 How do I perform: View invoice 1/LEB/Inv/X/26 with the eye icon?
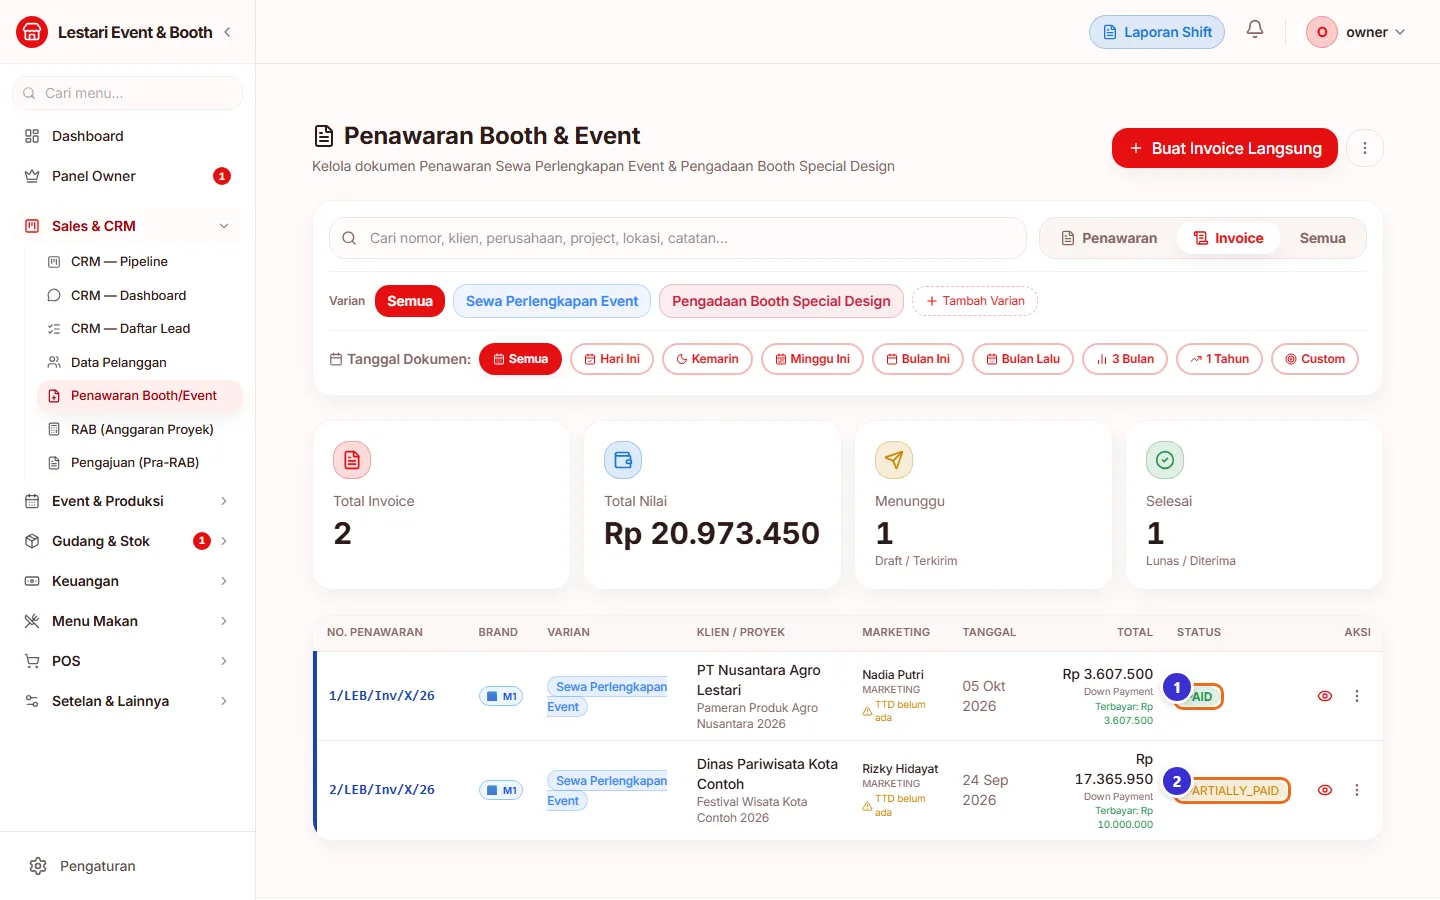(x=1325, y=696)
